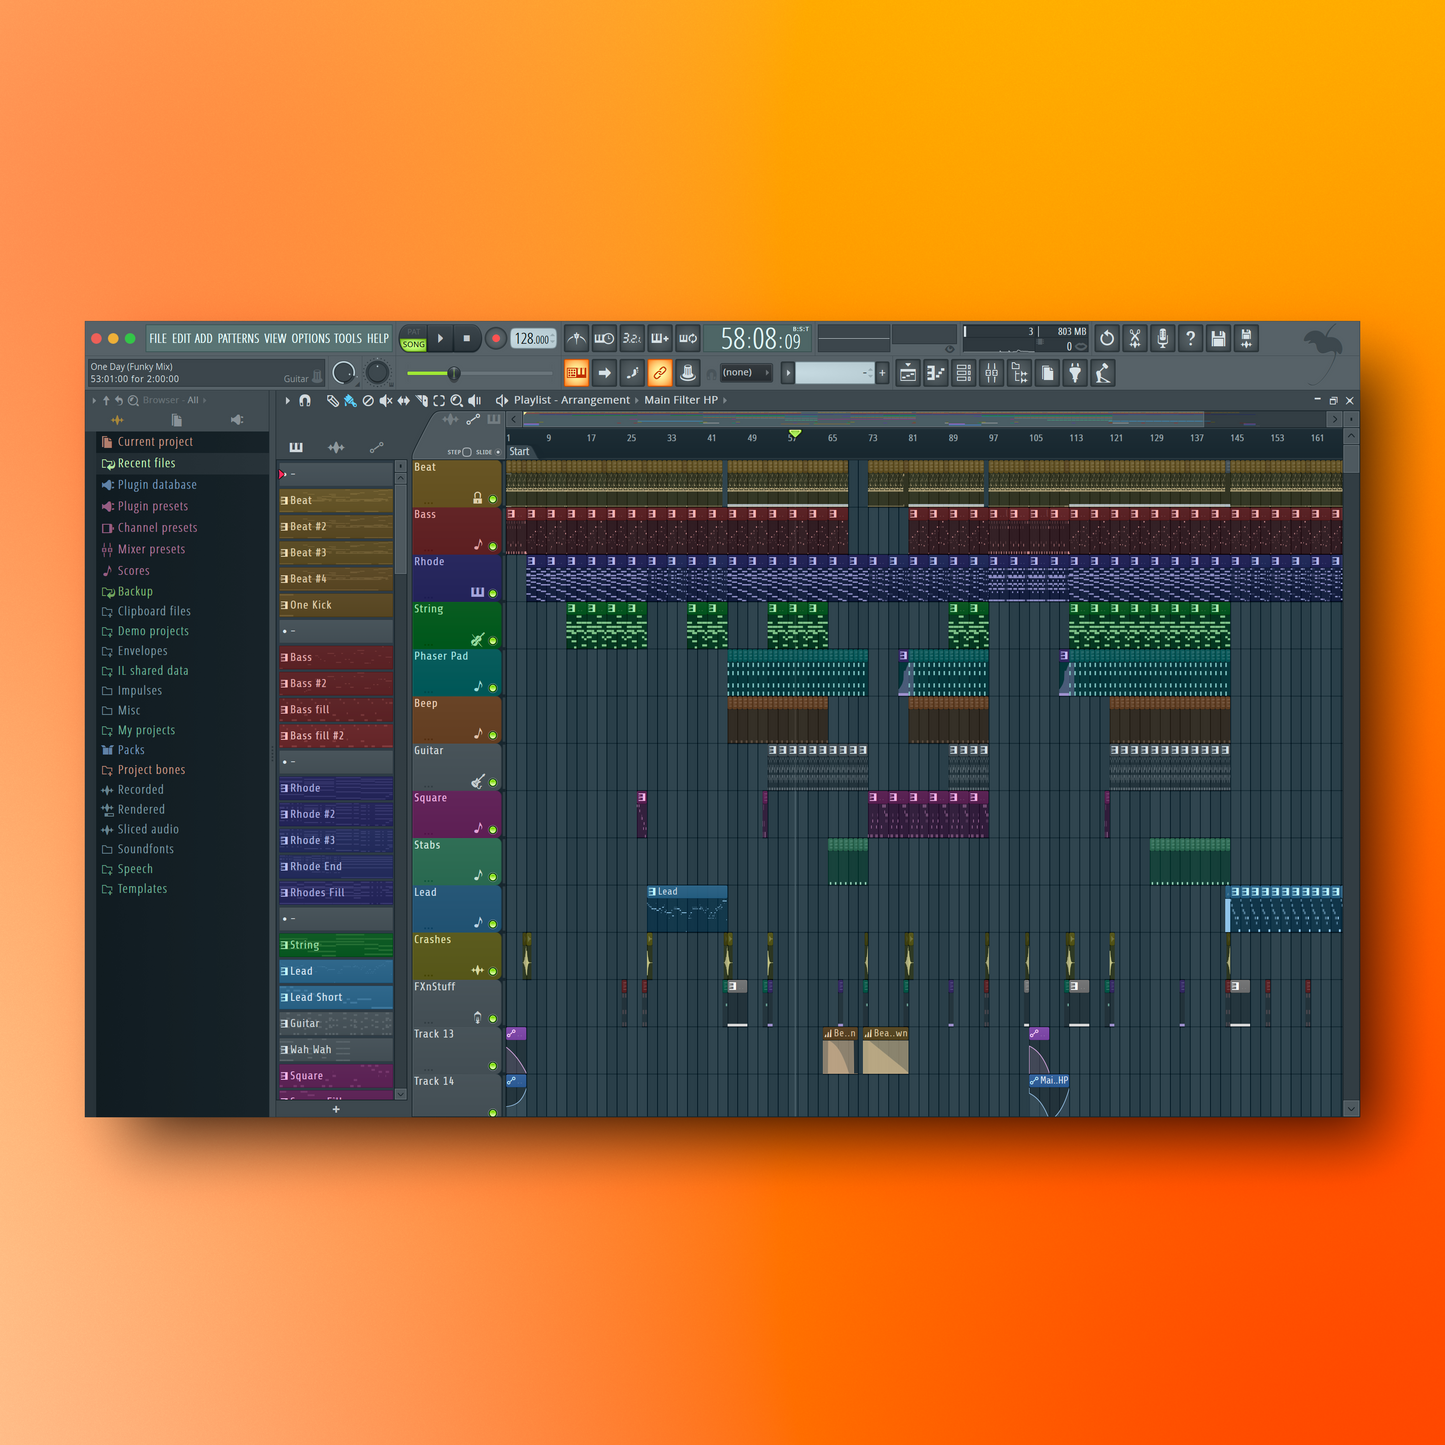Screen dimensions: 1445x1445
Task: Open the OPTIONS menu
Action: pos(311,339)
